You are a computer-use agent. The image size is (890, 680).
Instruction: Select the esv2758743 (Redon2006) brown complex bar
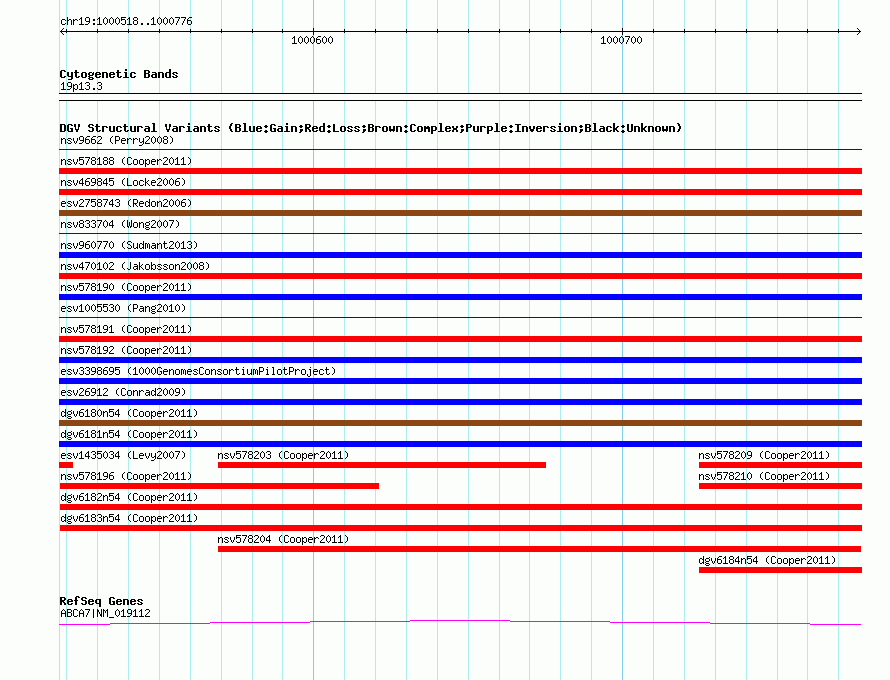click(x=460, y=213)
